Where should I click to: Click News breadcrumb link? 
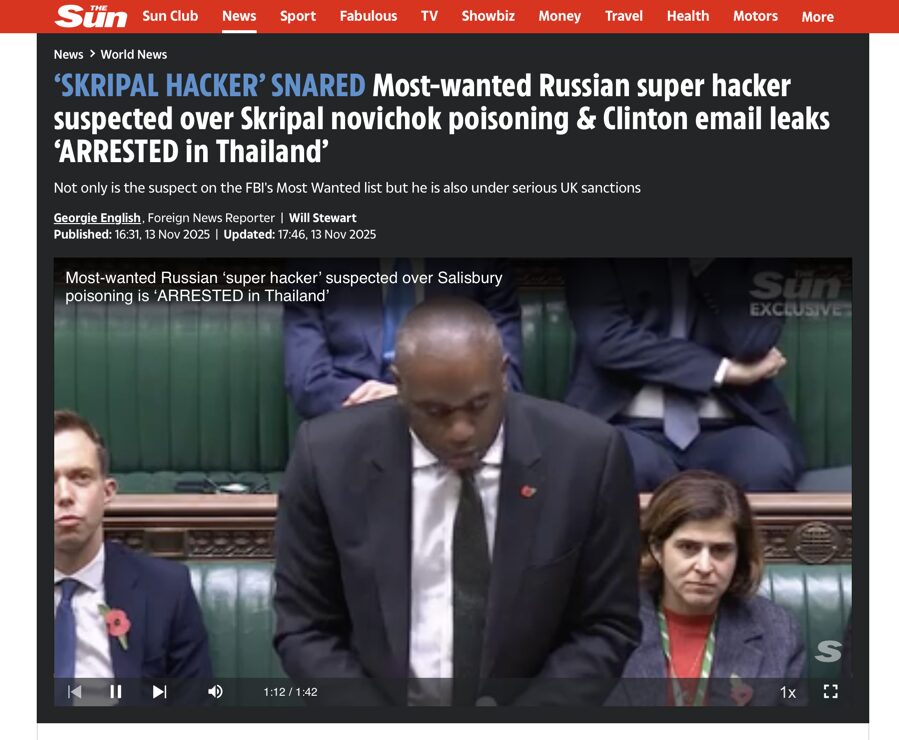pyautogui.click(x=68, y=54)
